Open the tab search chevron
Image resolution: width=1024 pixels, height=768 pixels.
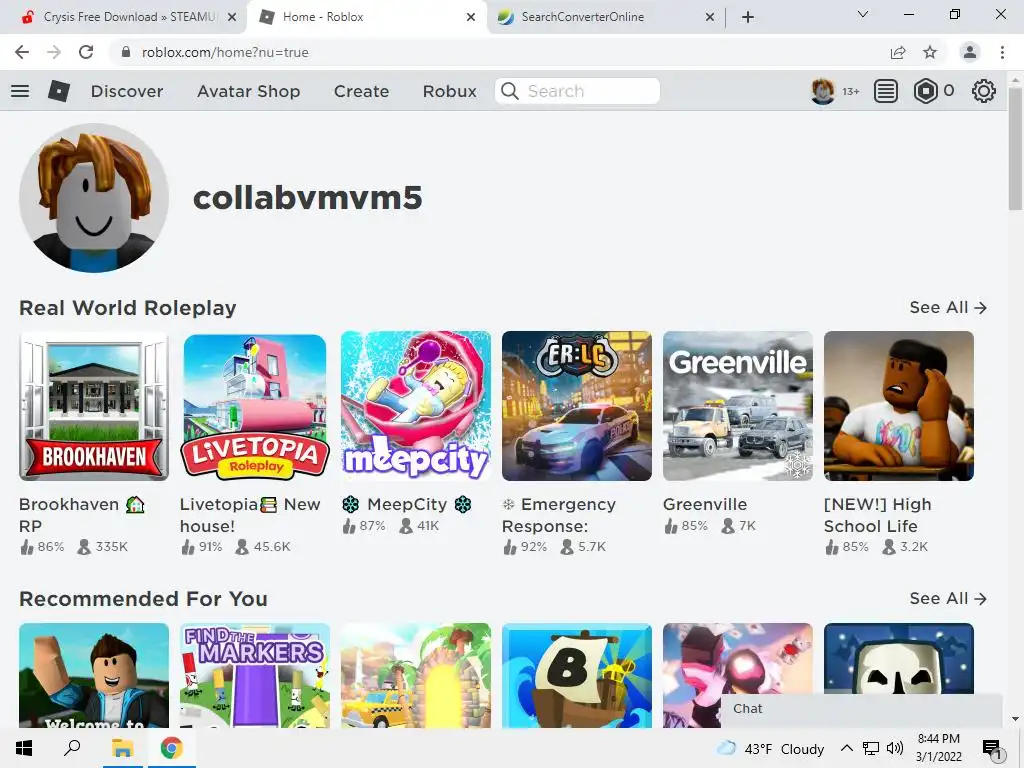(x=863, y=14)
